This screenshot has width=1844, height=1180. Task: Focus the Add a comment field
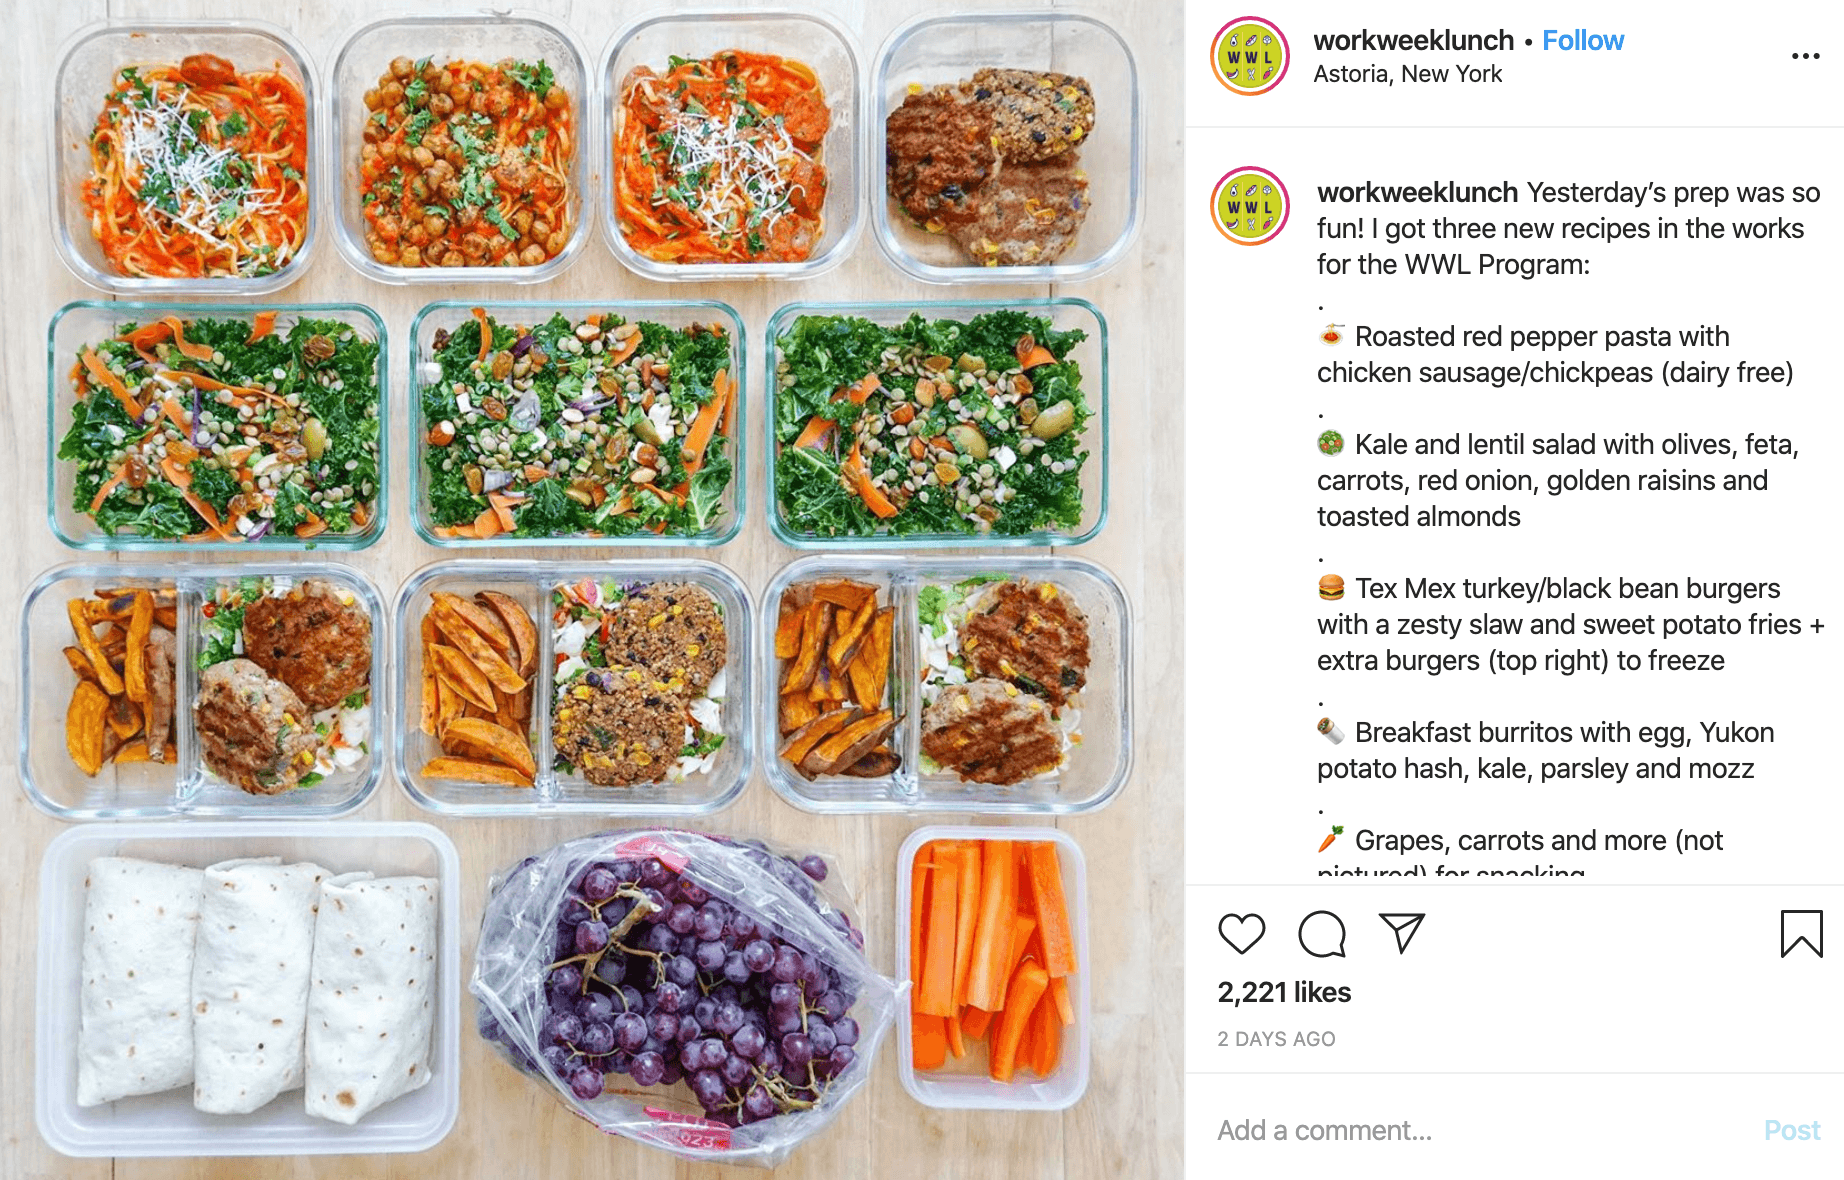click(x=1480, y=1130)
